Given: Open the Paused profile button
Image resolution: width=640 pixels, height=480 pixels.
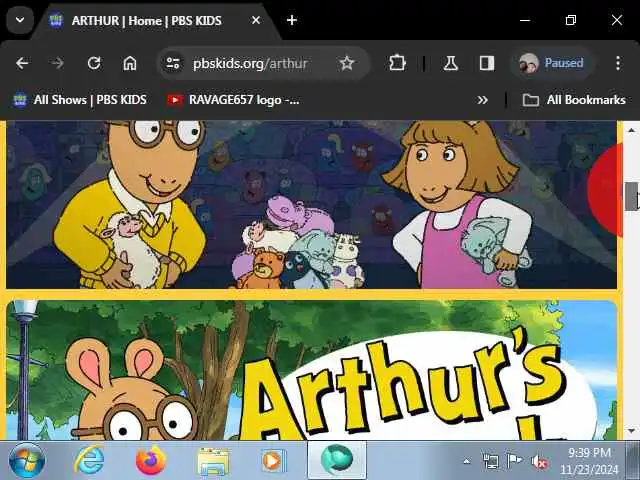Looking at the screenshot, I should coord(552,63).
